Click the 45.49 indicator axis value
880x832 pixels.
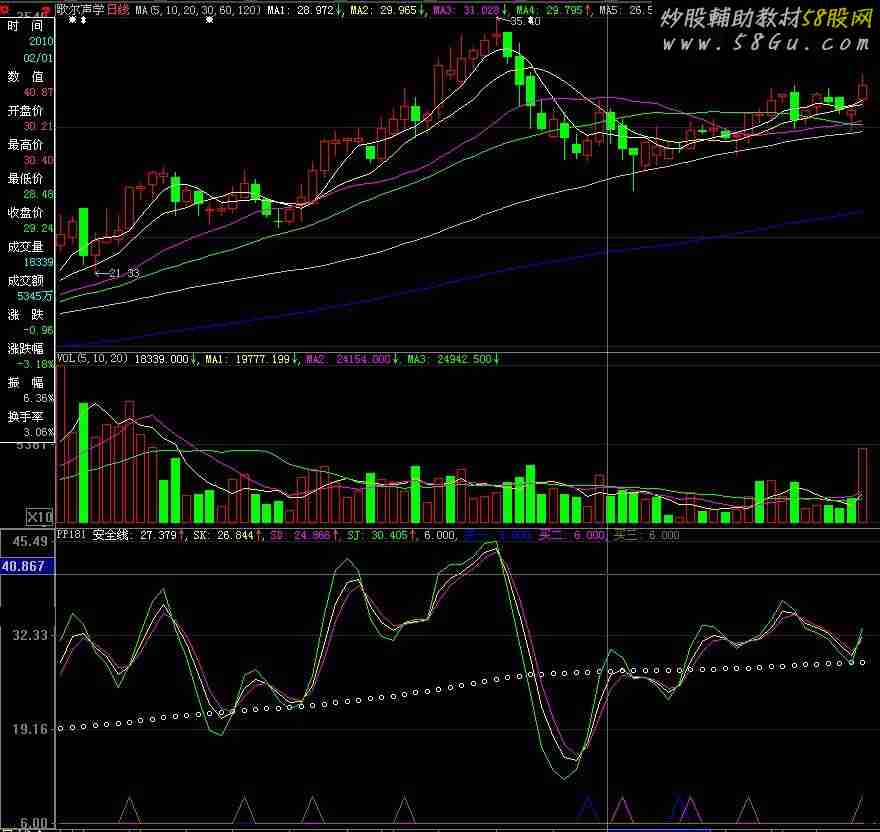click(30, 541)
